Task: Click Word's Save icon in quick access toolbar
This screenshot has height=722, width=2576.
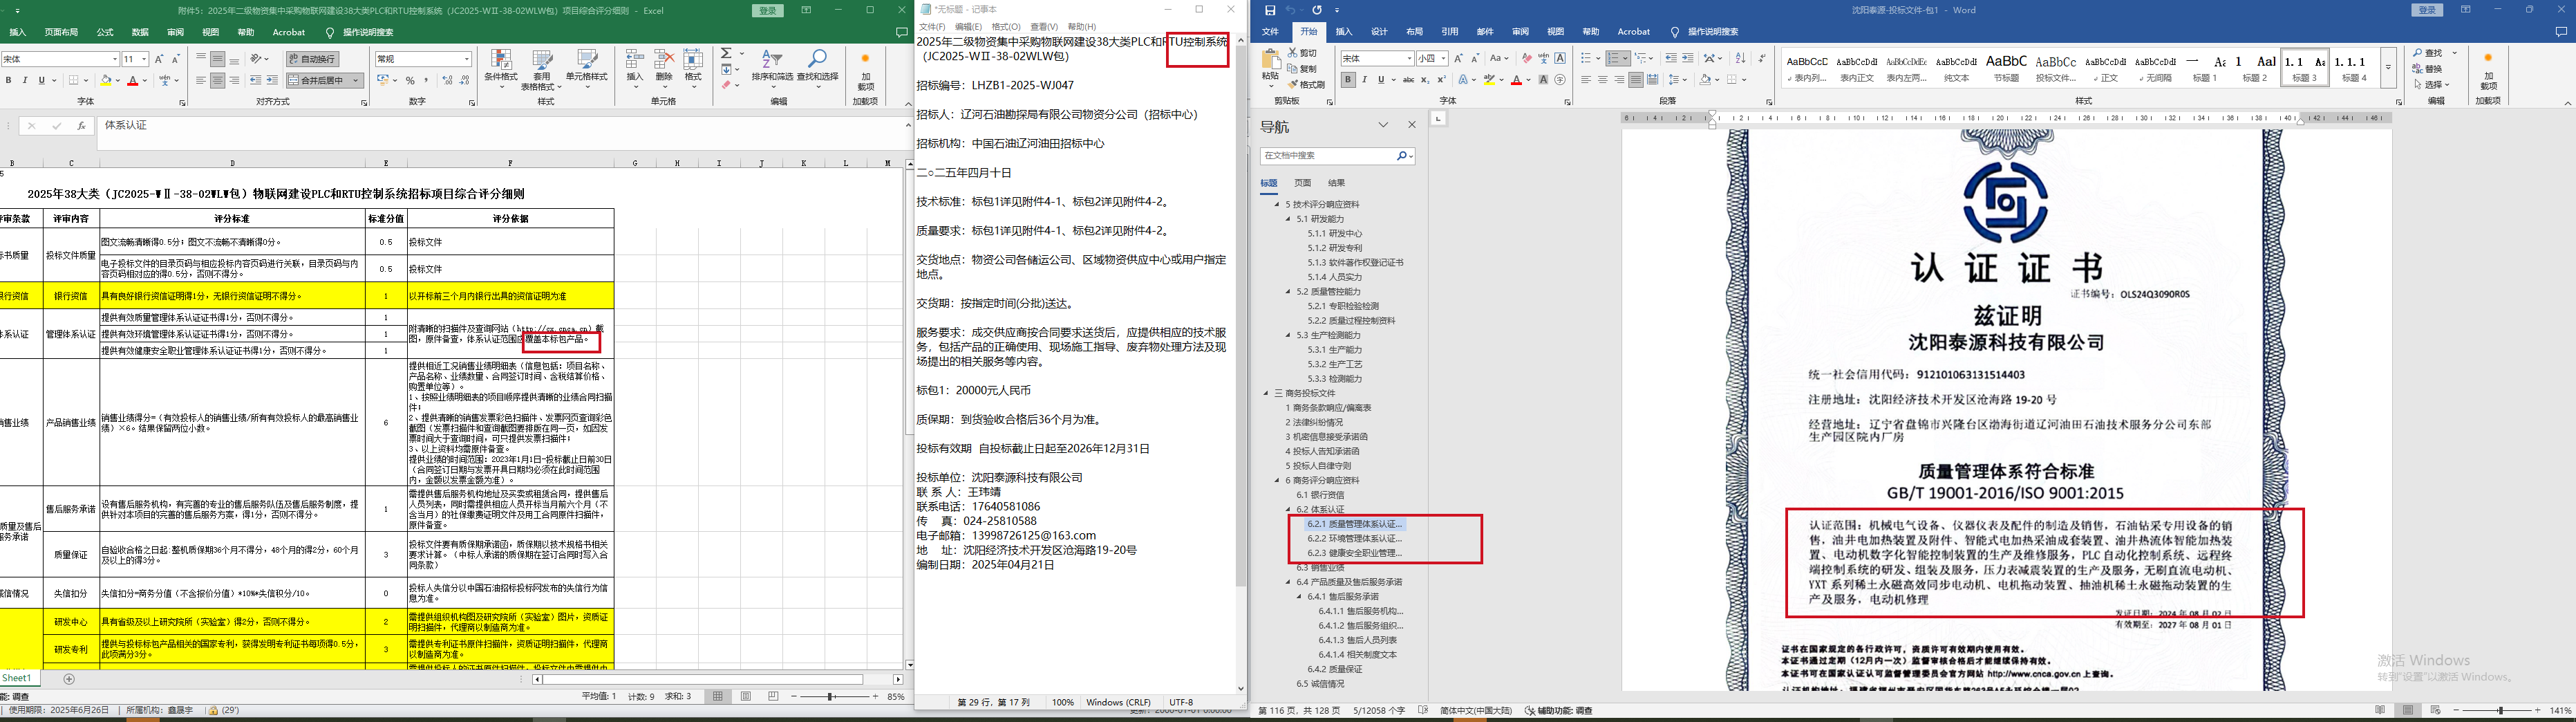Action: (1270, 10)
